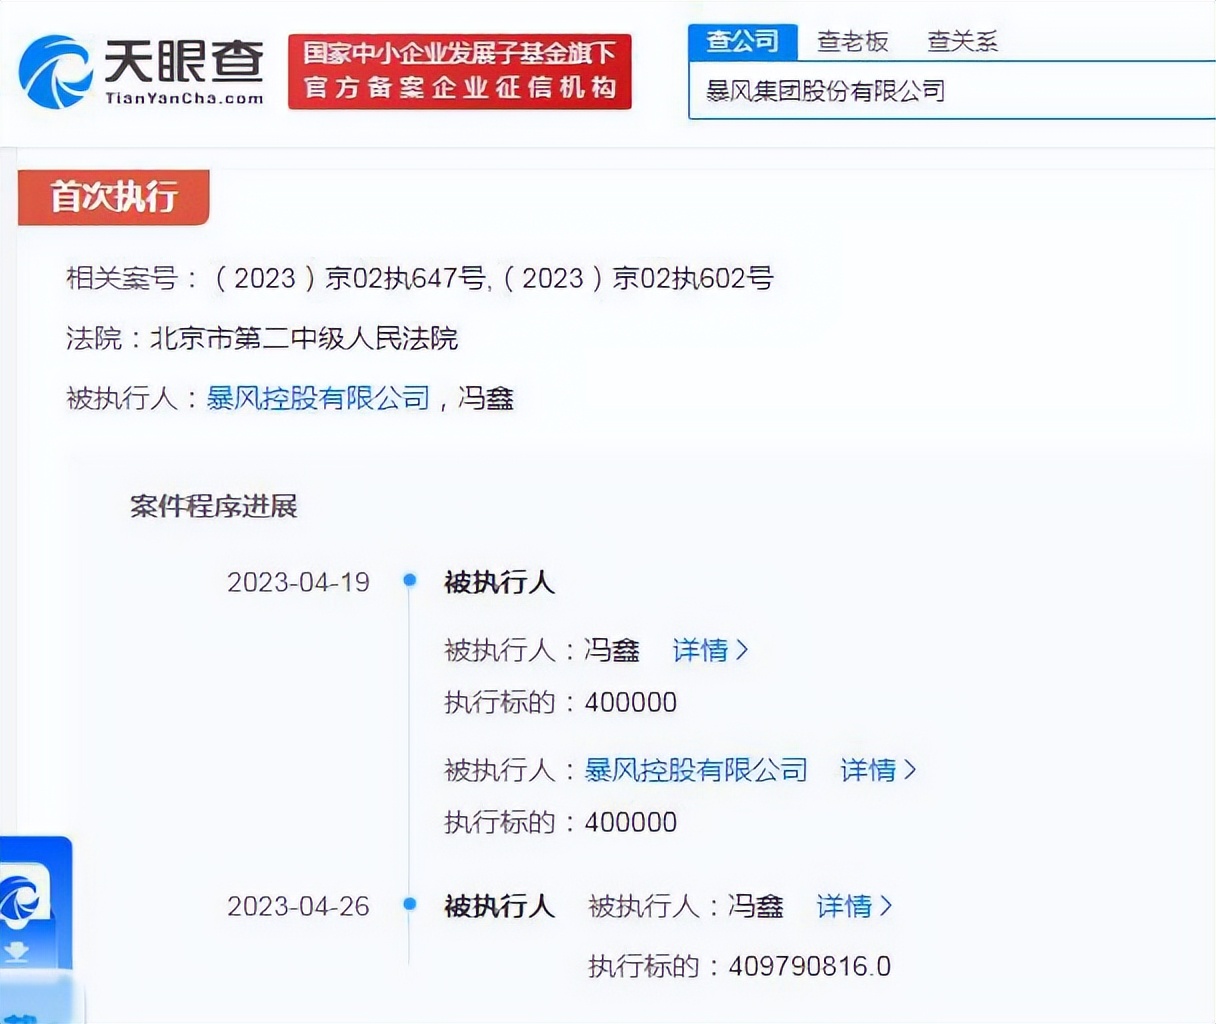Expand 详情 for 冯鑫 under 2023-04-26
Screen dimensions: 1216x1024
tap(853, 906)
